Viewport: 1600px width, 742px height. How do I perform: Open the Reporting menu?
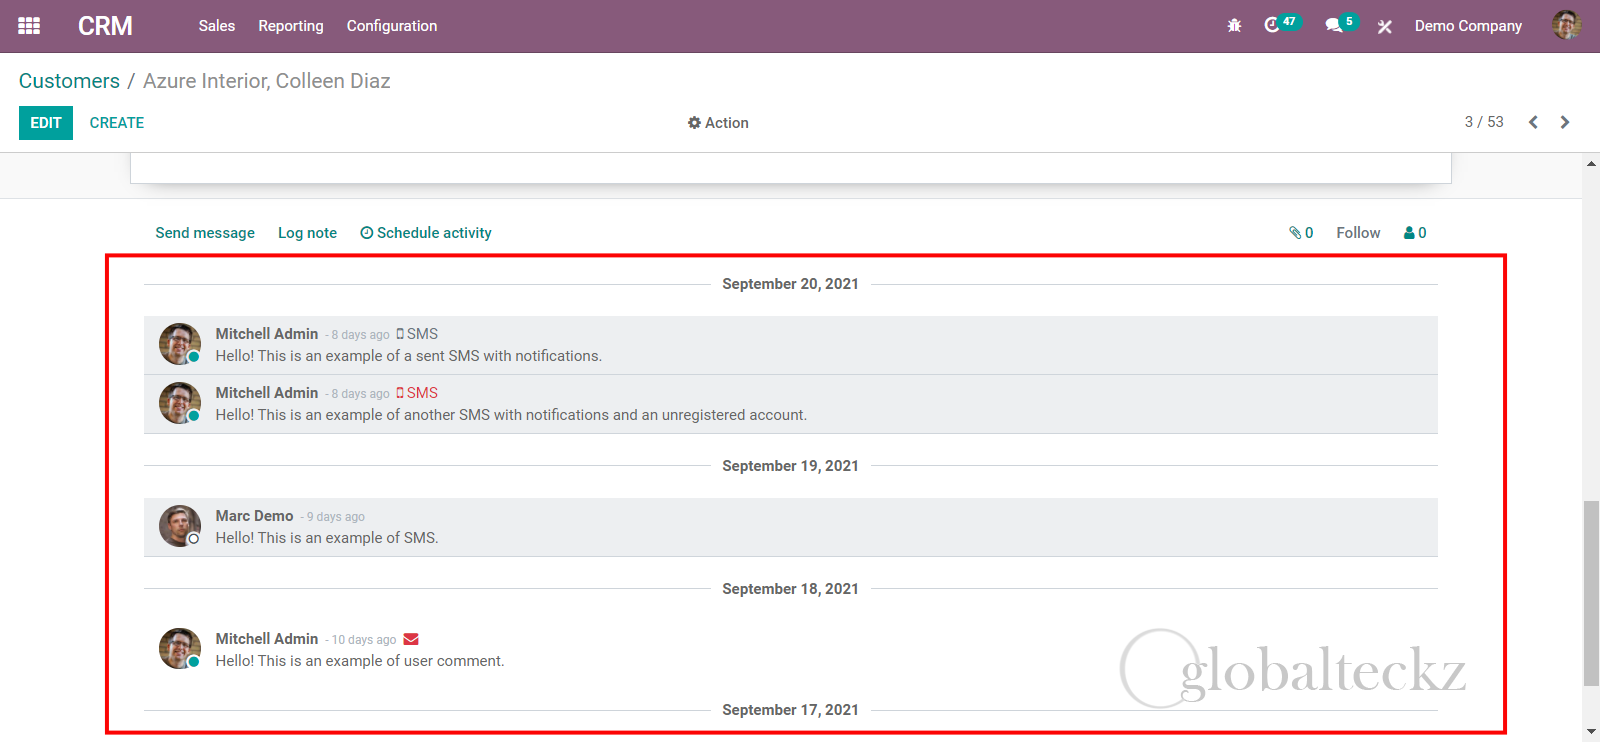click(x=290, y=26)
